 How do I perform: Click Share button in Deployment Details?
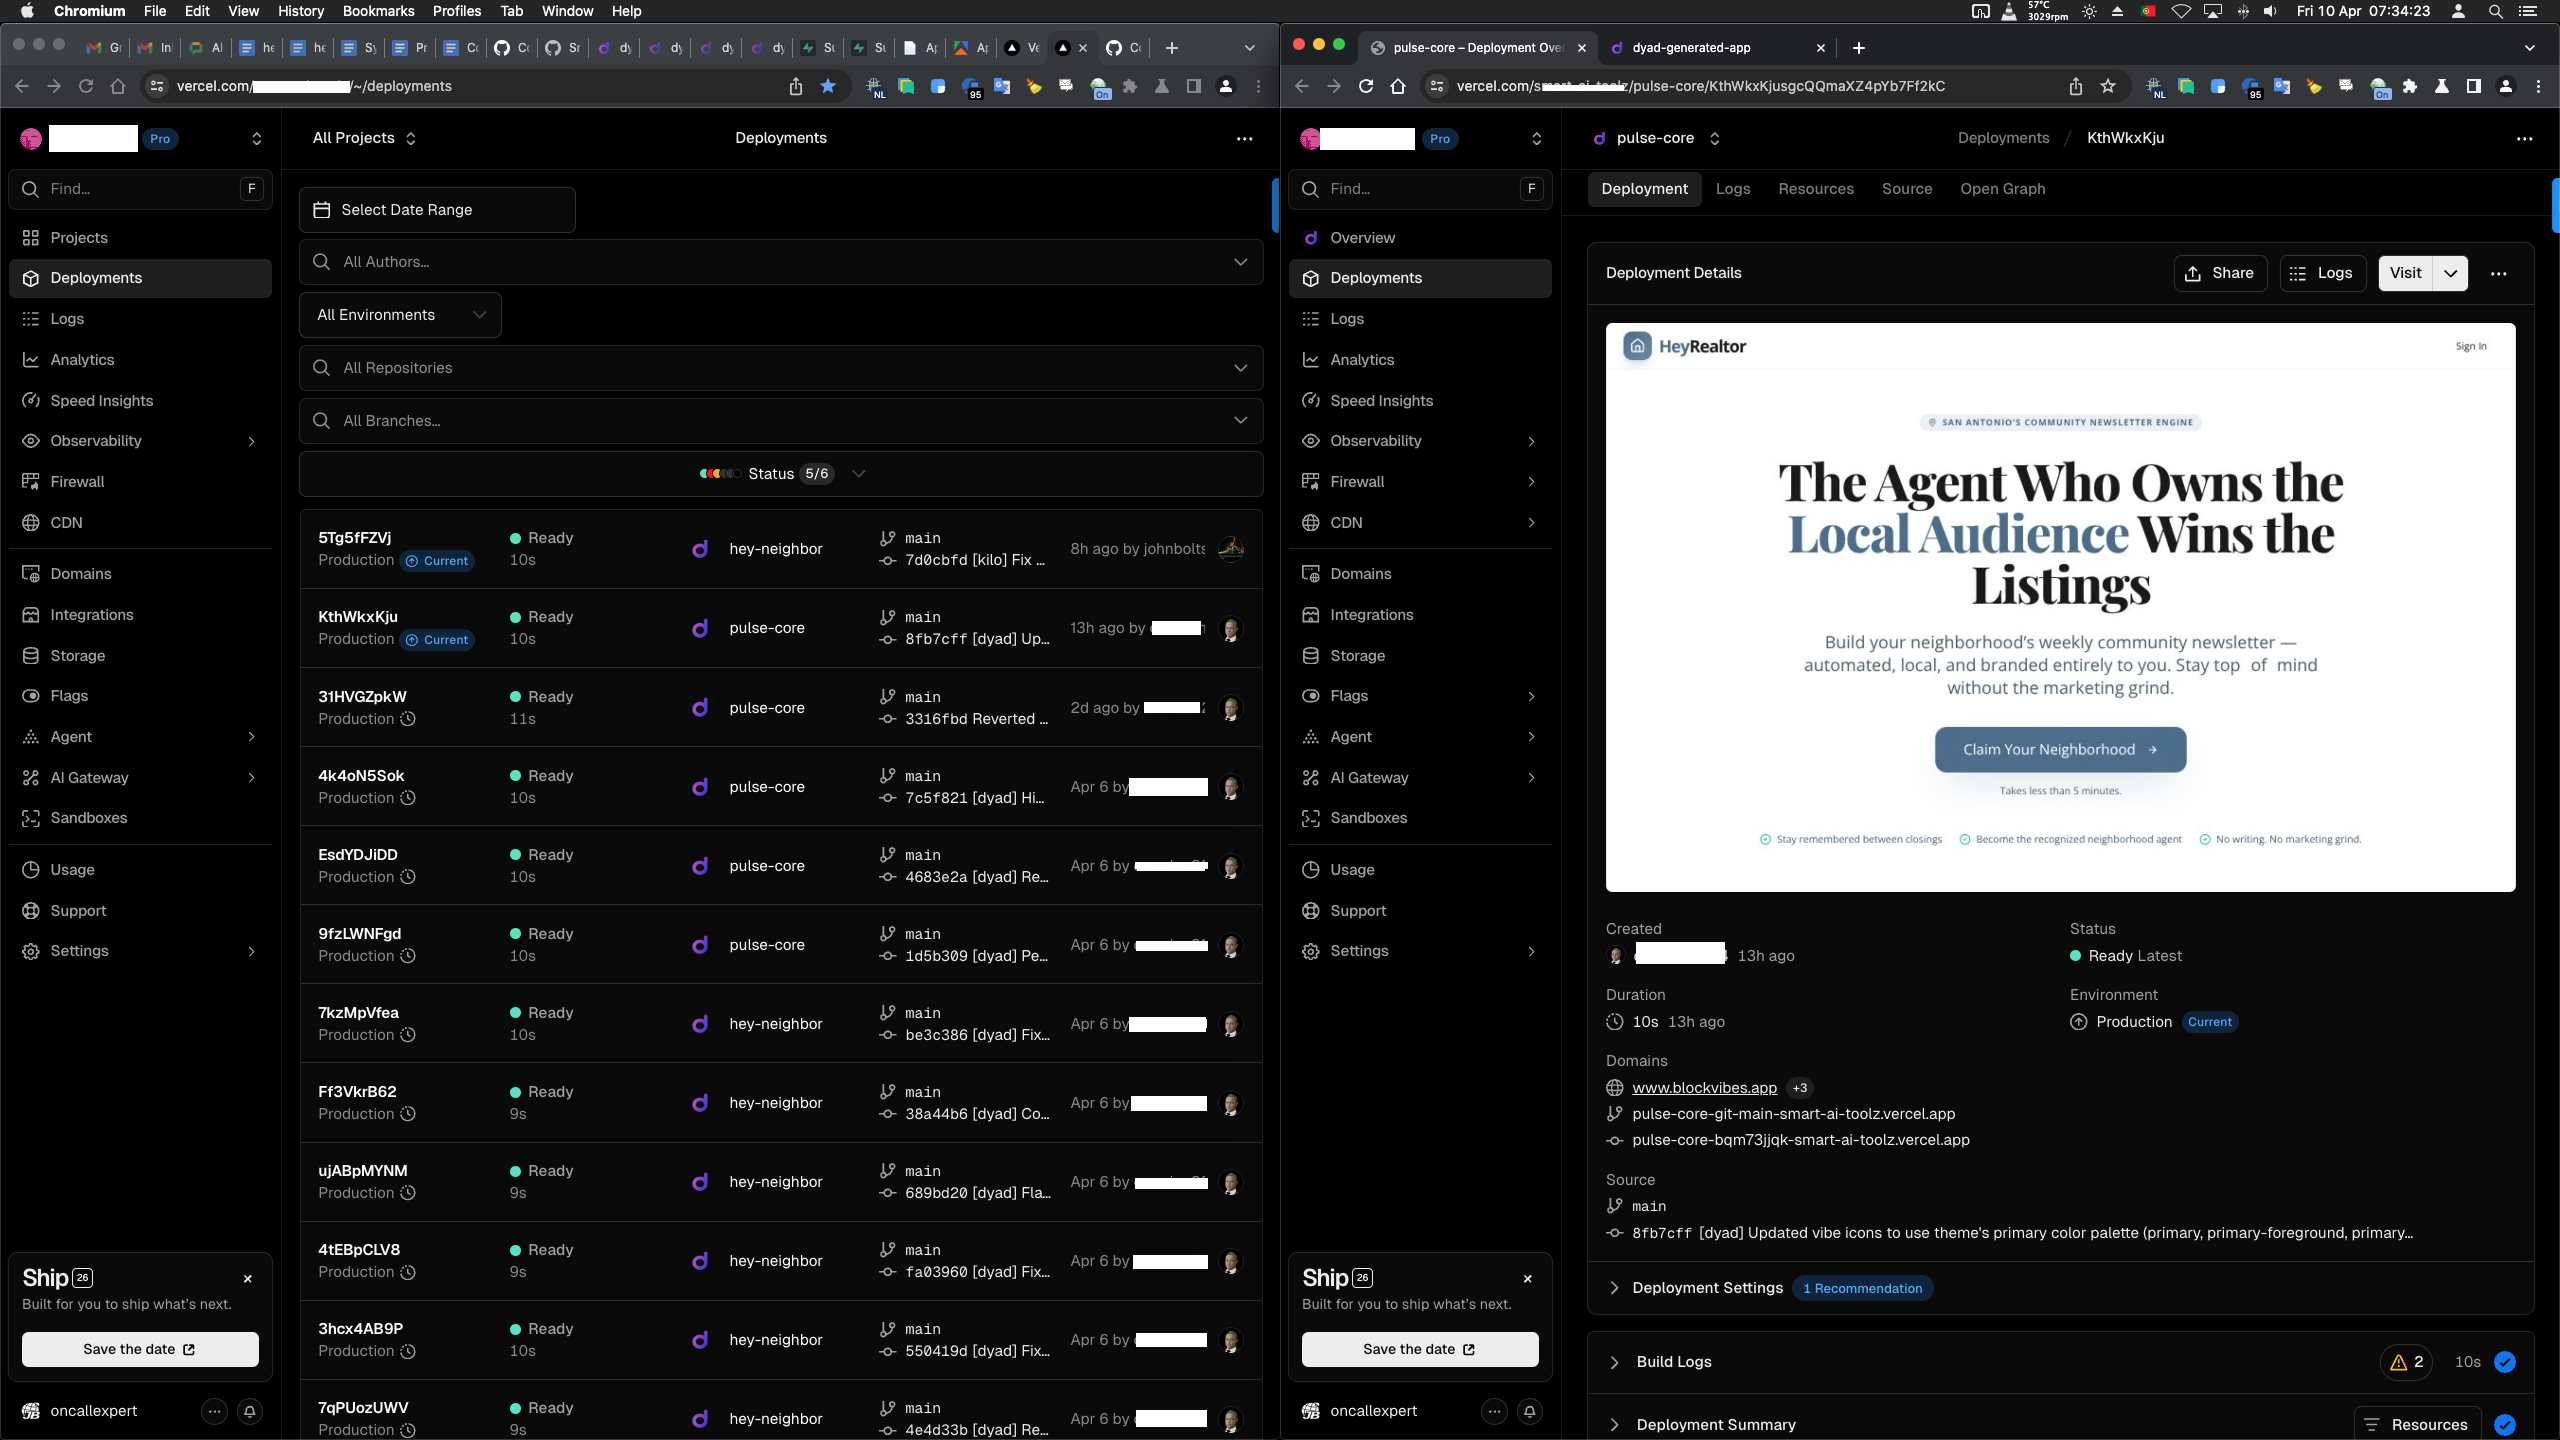[x=2219, y=274]
